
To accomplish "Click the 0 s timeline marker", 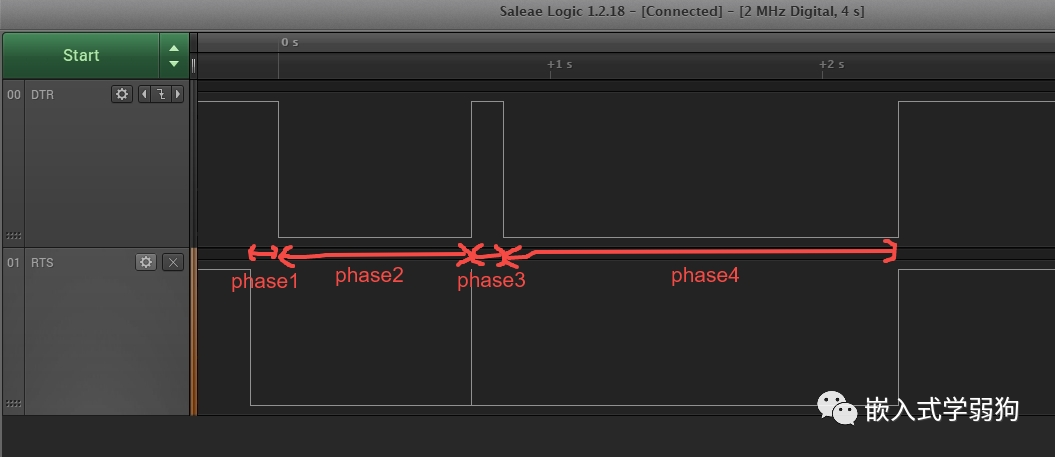I will (290, 42).
